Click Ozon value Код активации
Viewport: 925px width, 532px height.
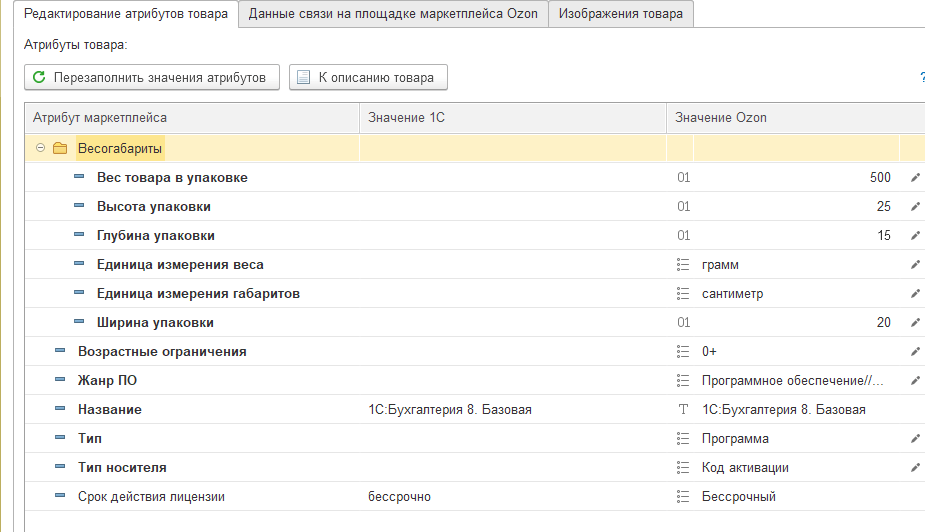[745, 468]
